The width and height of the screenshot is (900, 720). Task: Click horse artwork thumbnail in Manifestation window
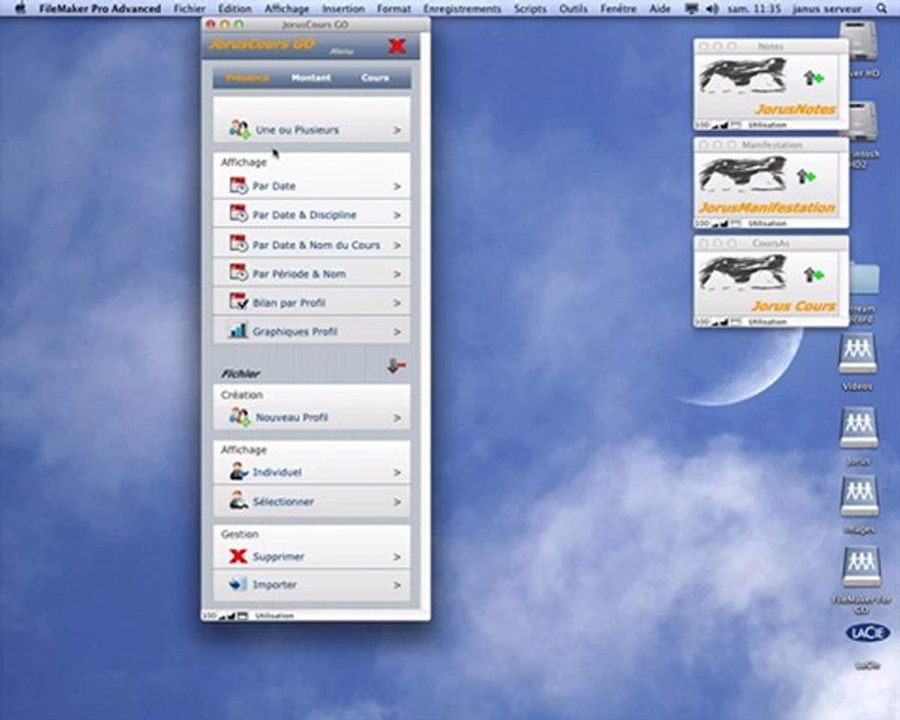[743, 174]
